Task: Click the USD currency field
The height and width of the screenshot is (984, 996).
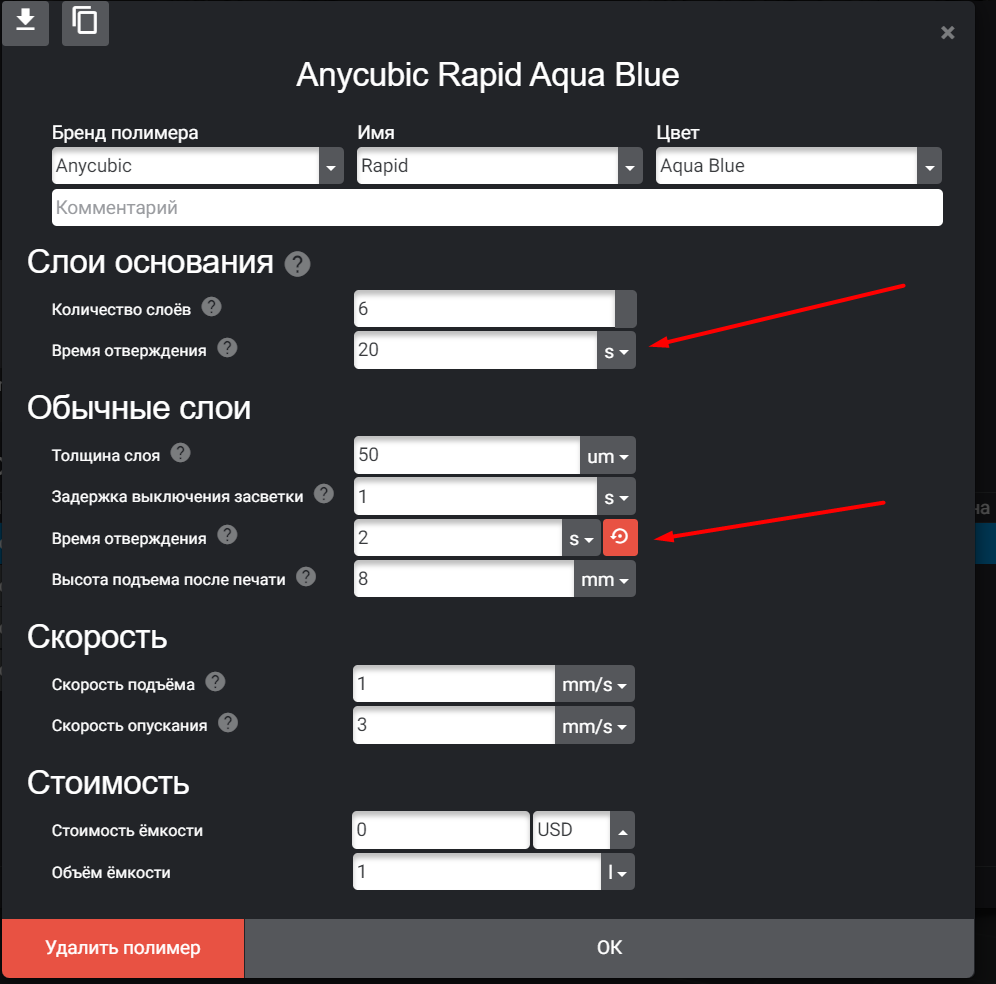Action: coord(572,830)
